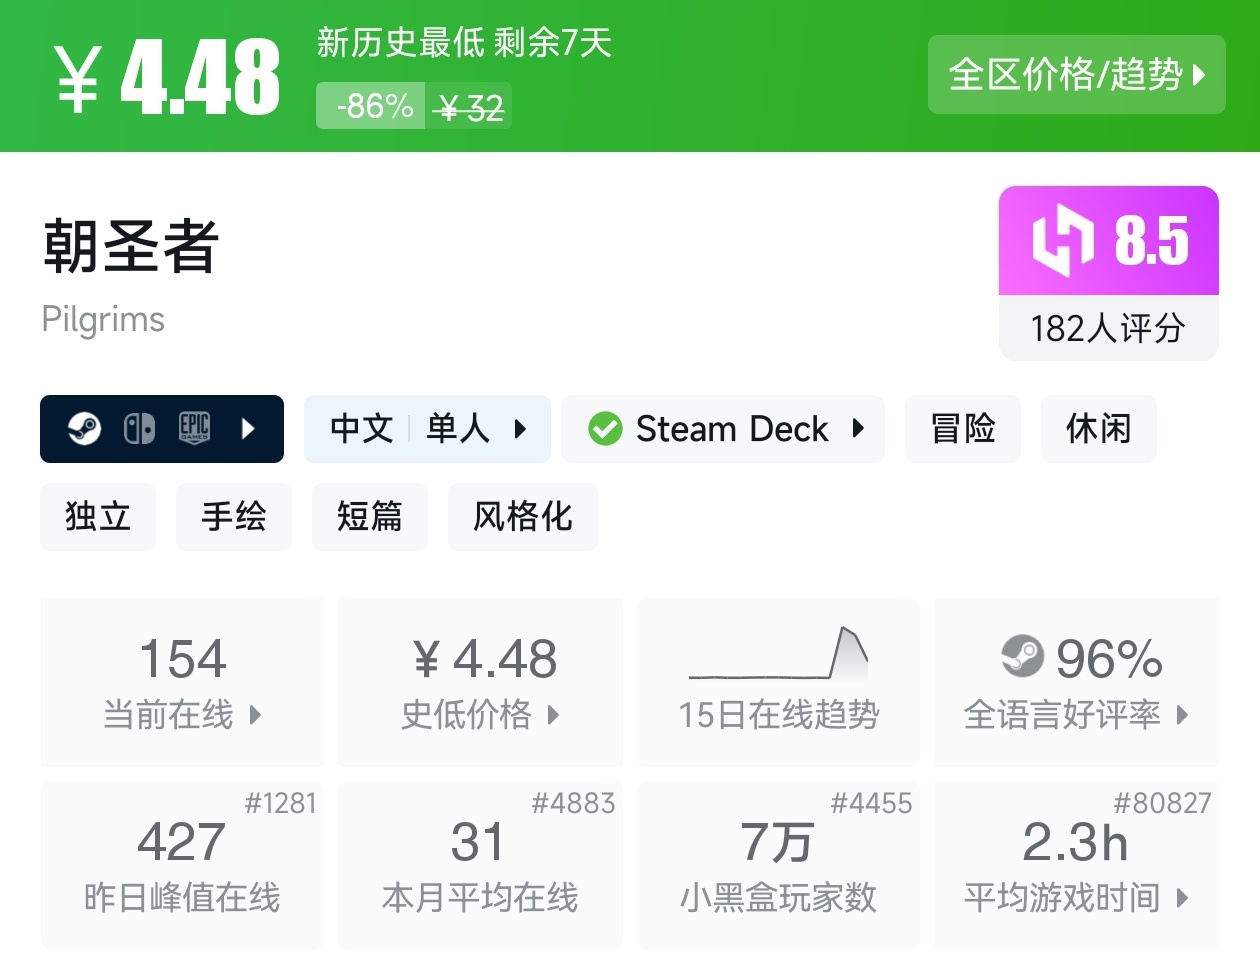Click the 15-day online trend sparkline chart
This screenshot has height=961, width=1260.
click(778, 654)
